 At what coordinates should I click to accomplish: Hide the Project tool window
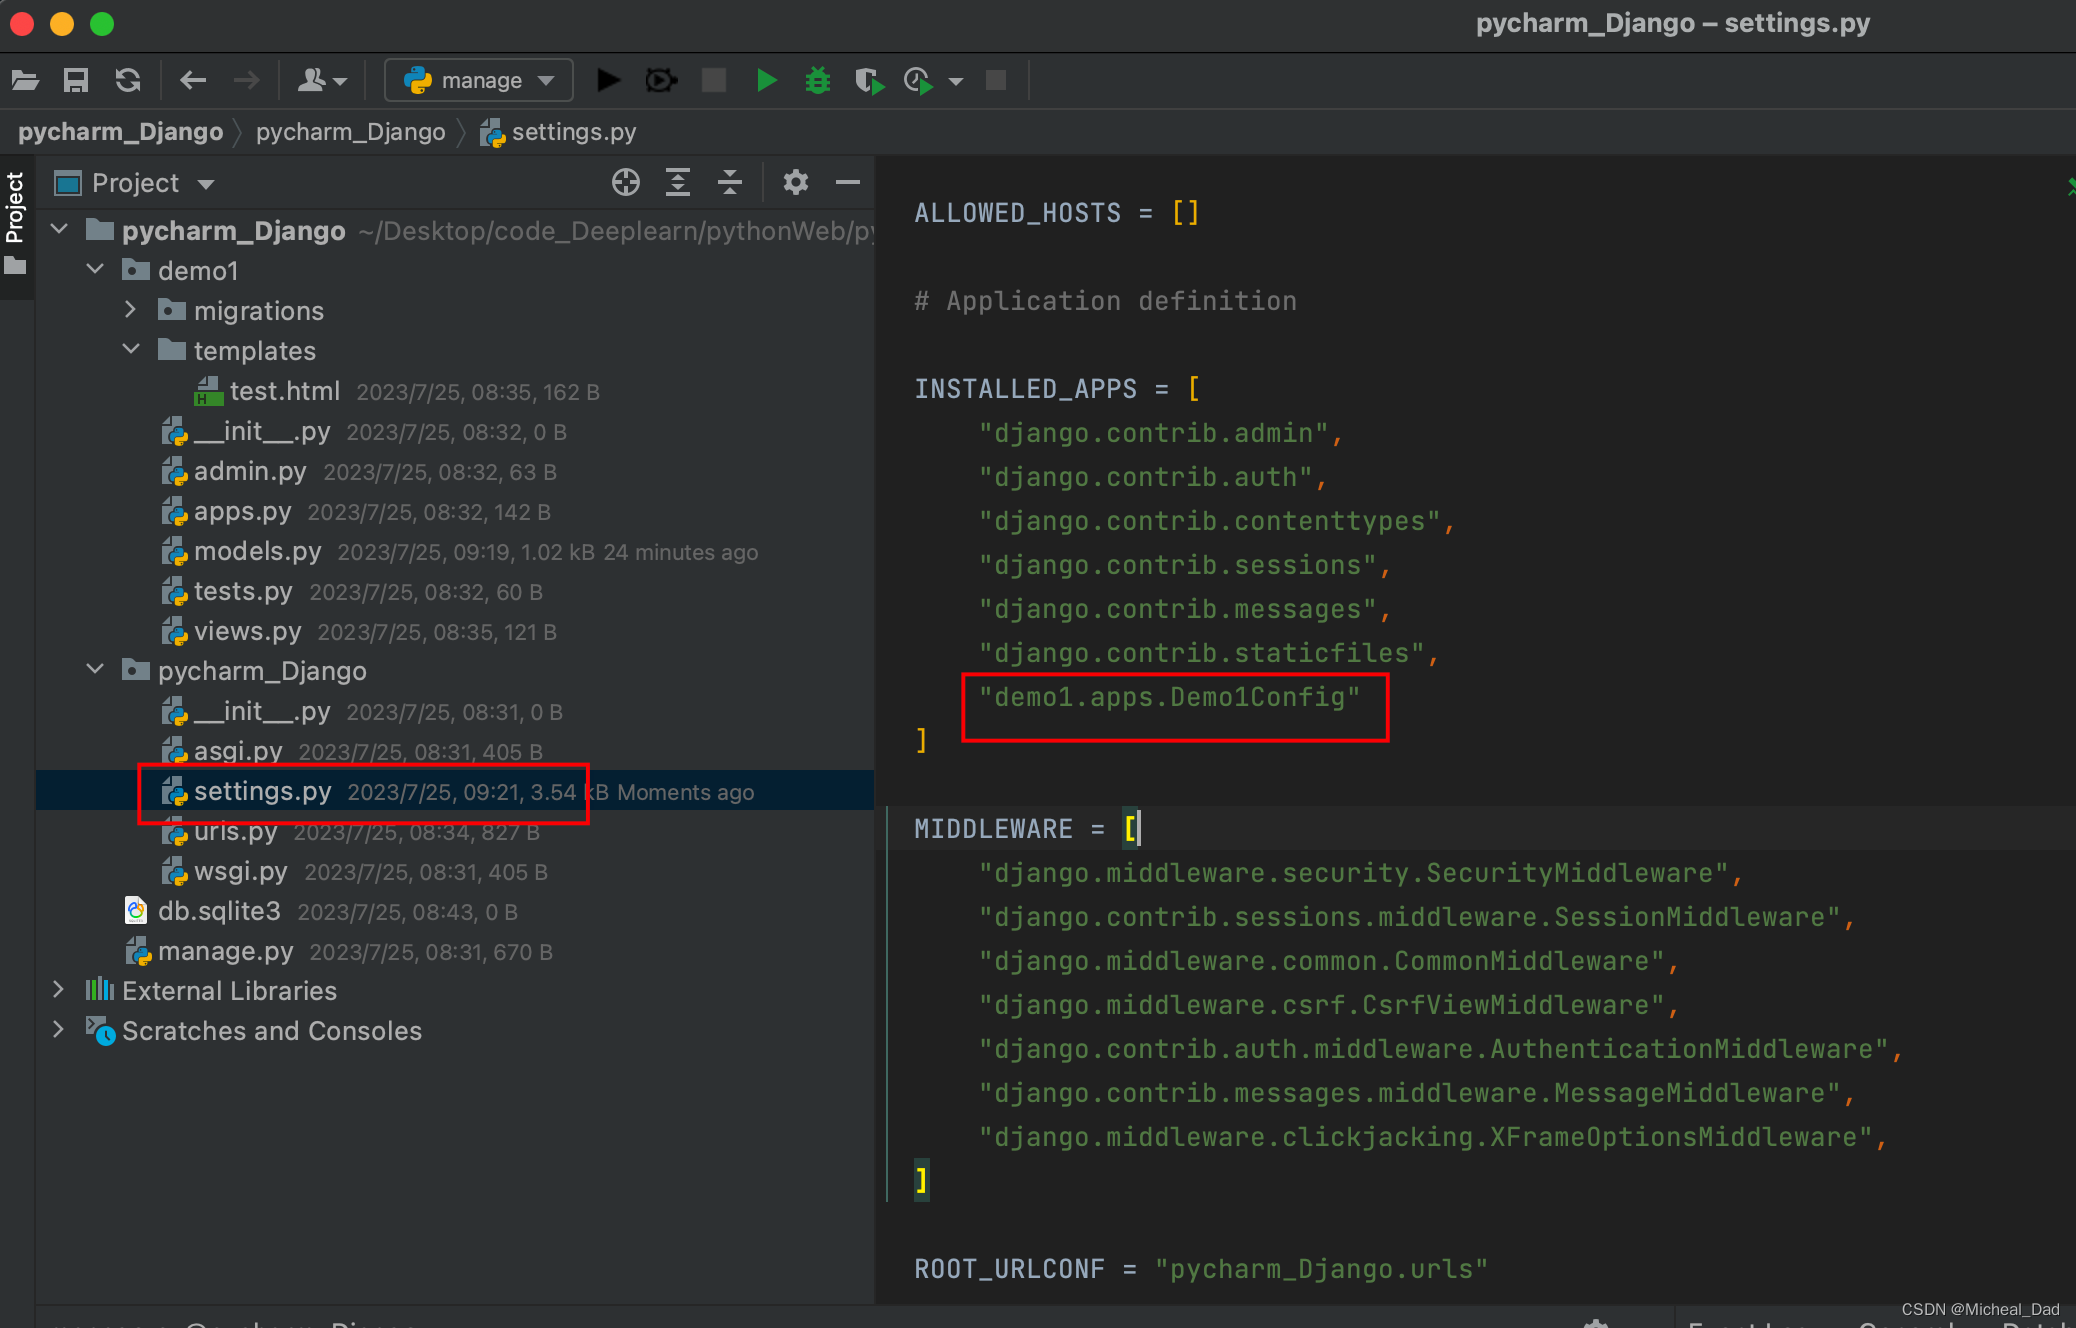848,183
